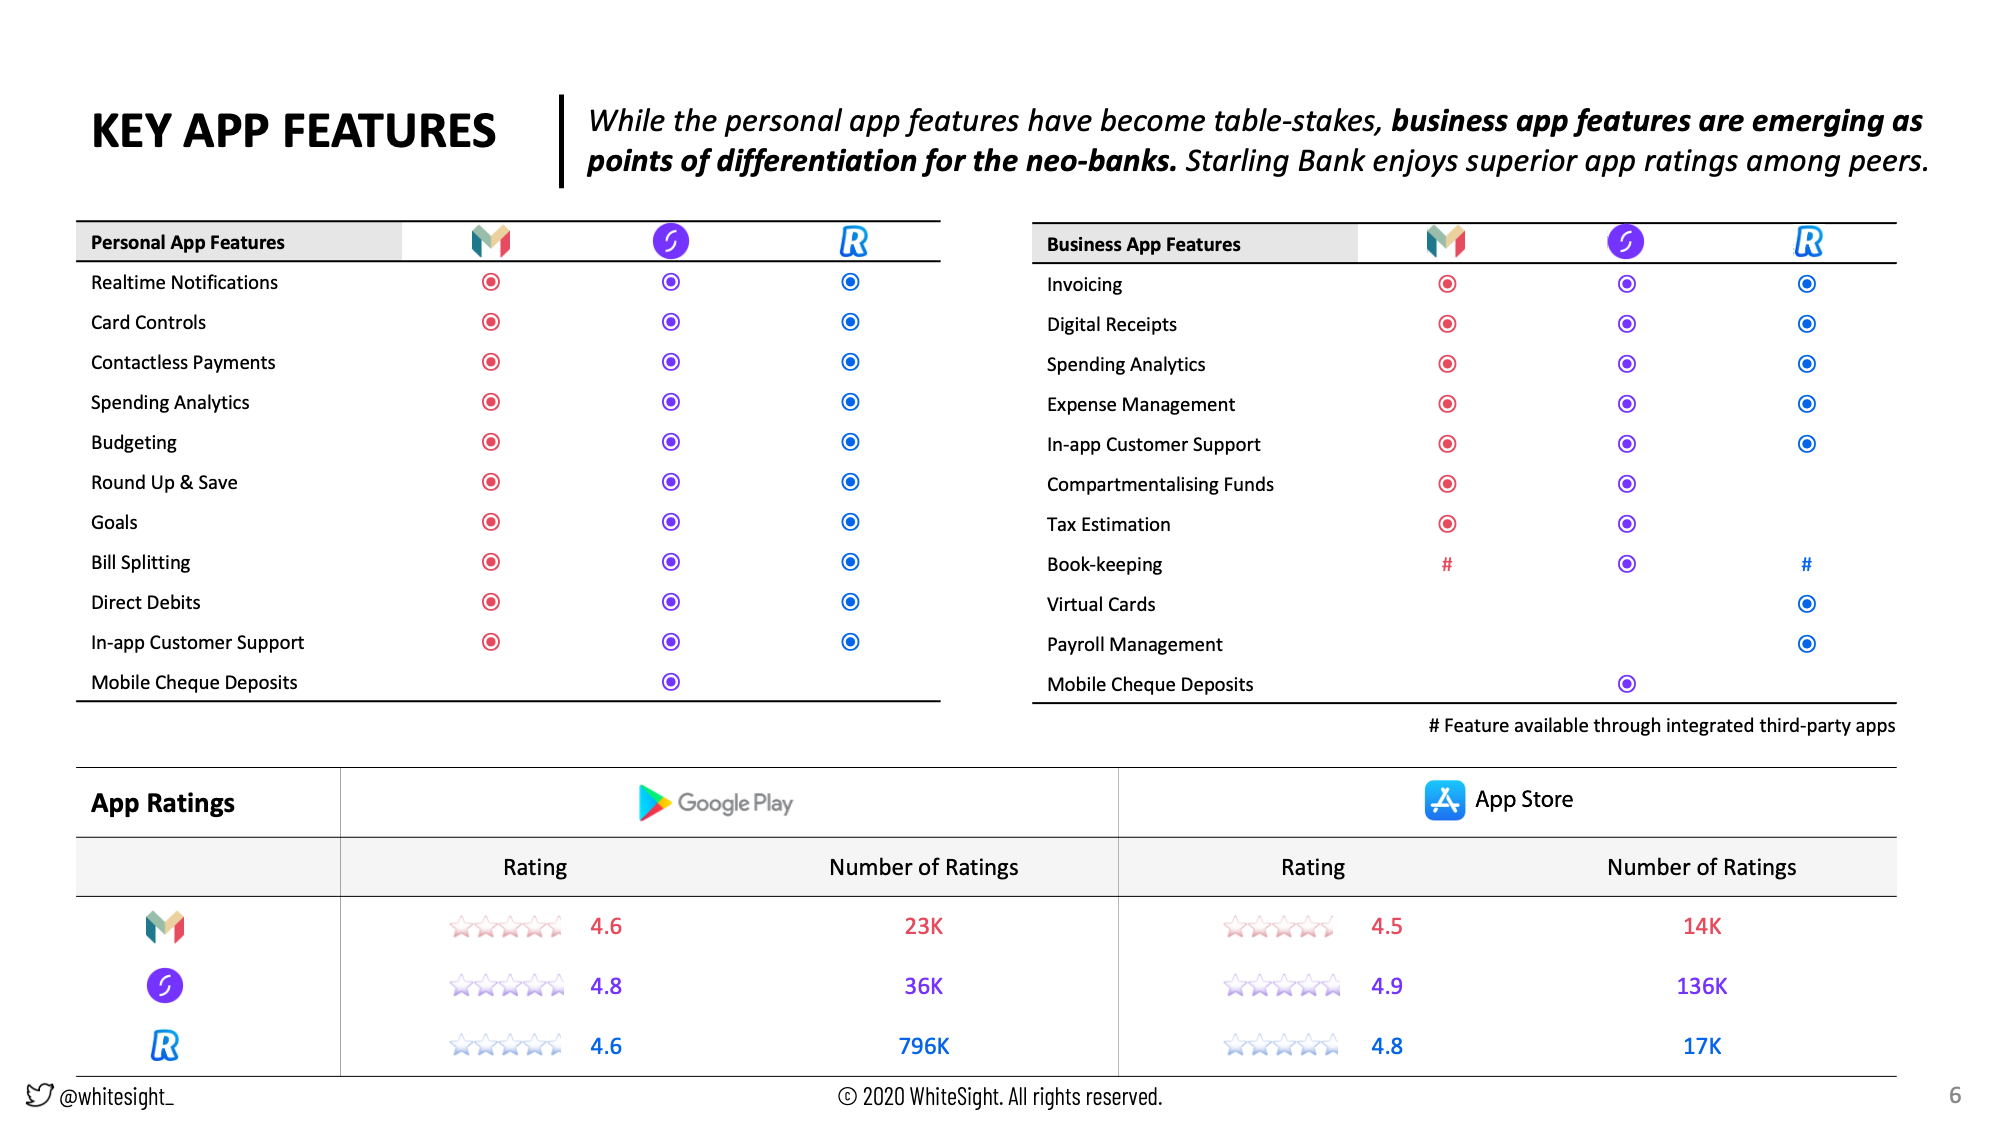Click the Business App Features column header
The width and height of the screenshot is (2000, 1125).
click(1143, 244)
